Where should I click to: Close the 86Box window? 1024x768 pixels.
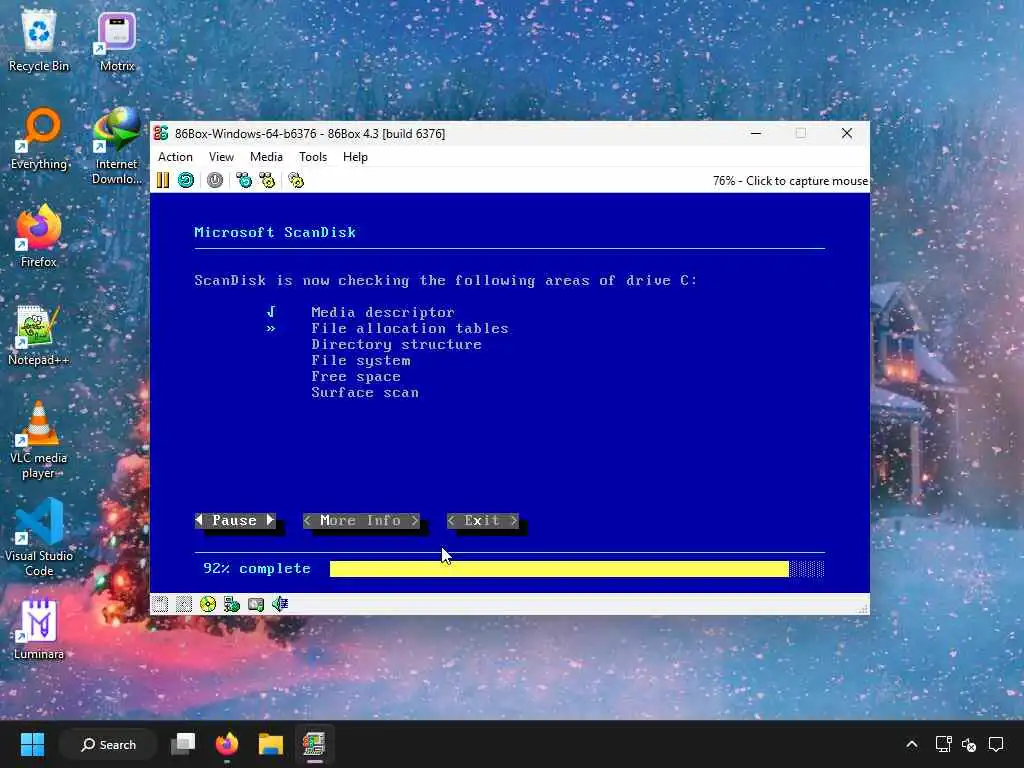point(847,133)
